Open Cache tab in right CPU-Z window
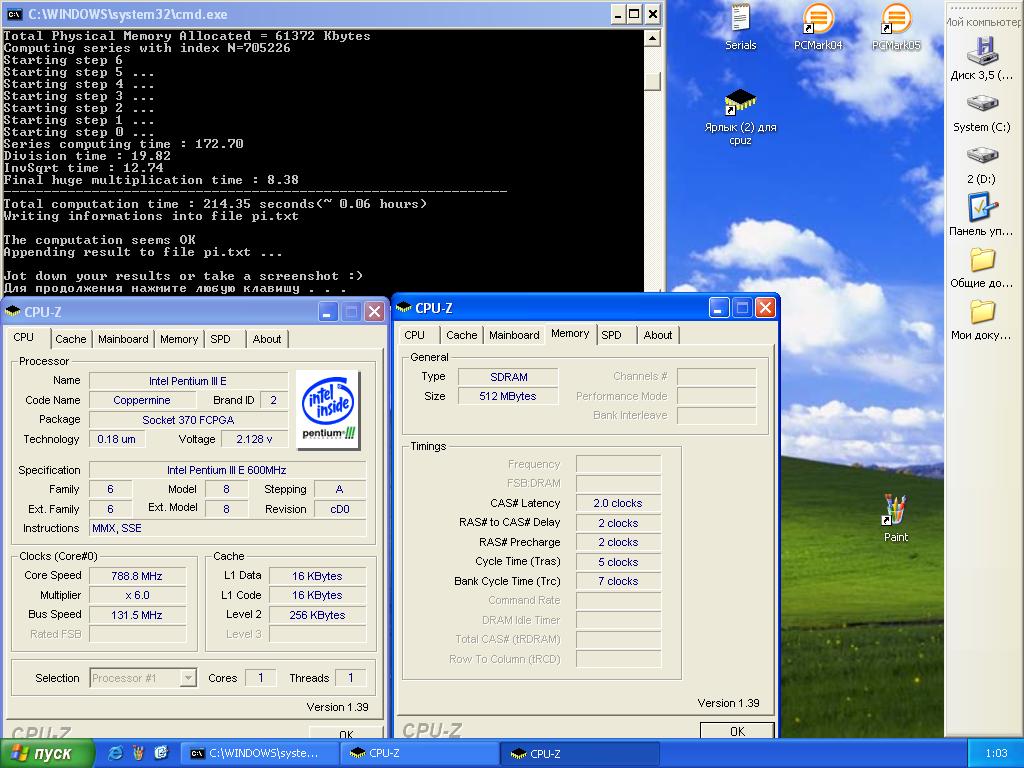 click(x=462, y=335)
